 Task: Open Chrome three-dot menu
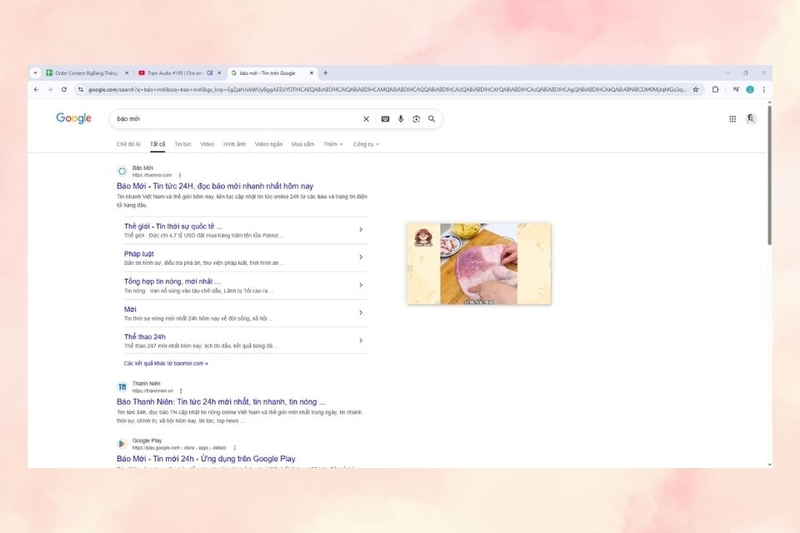coord(764,89)
